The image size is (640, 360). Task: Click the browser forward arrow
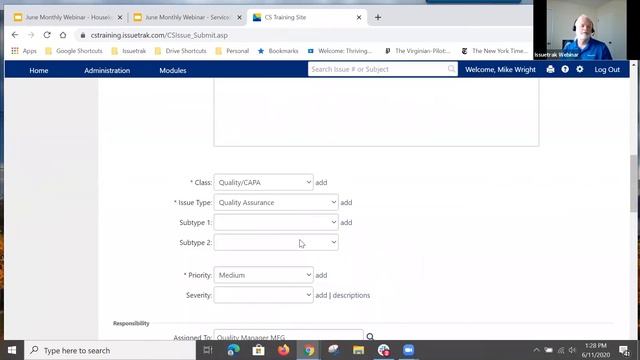pyautogui.click(x=31, y=35)
